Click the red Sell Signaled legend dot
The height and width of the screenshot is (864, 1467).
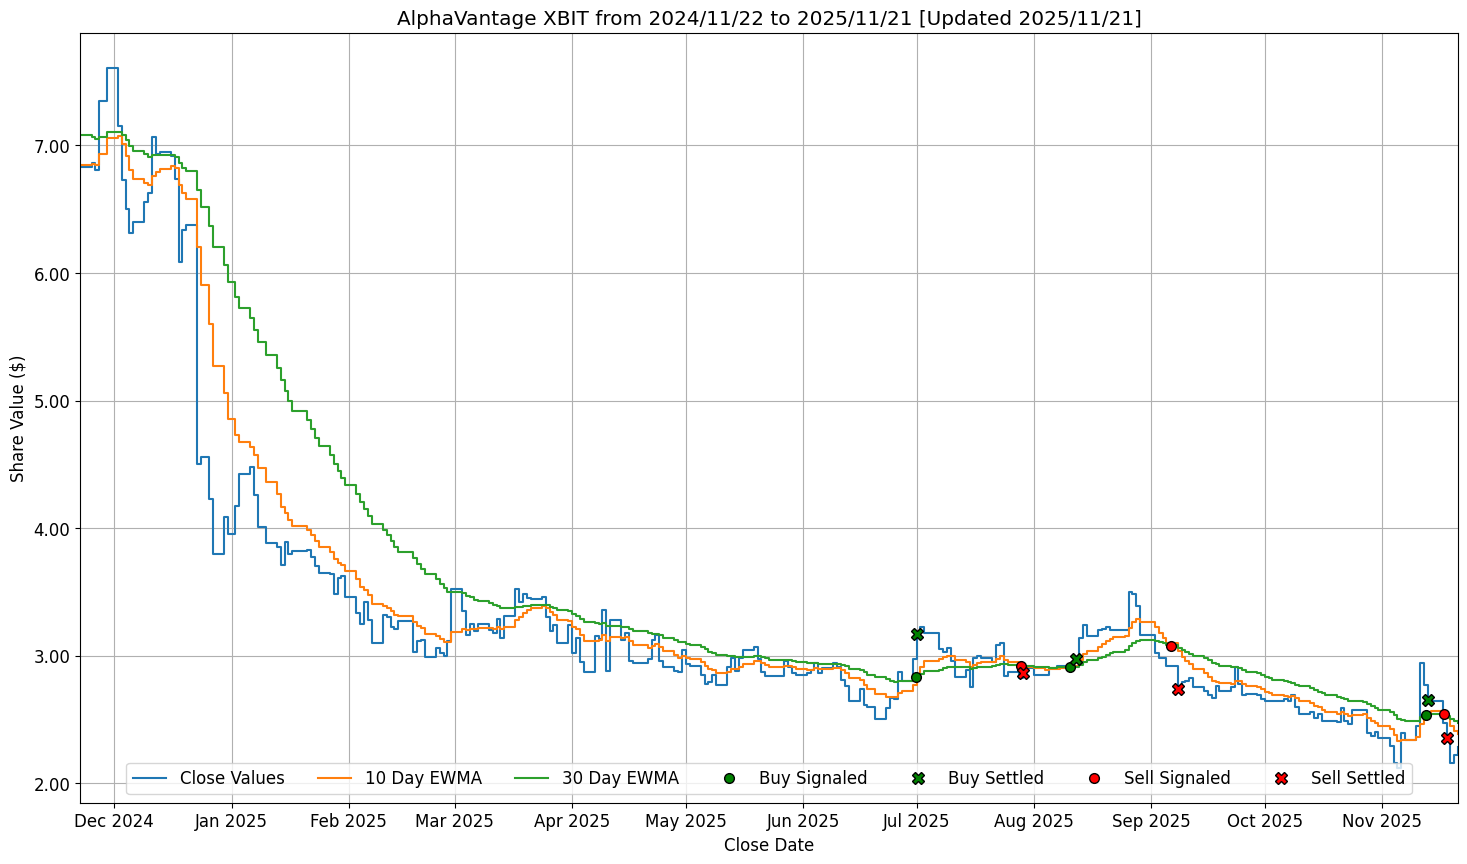coord(1094,778)
